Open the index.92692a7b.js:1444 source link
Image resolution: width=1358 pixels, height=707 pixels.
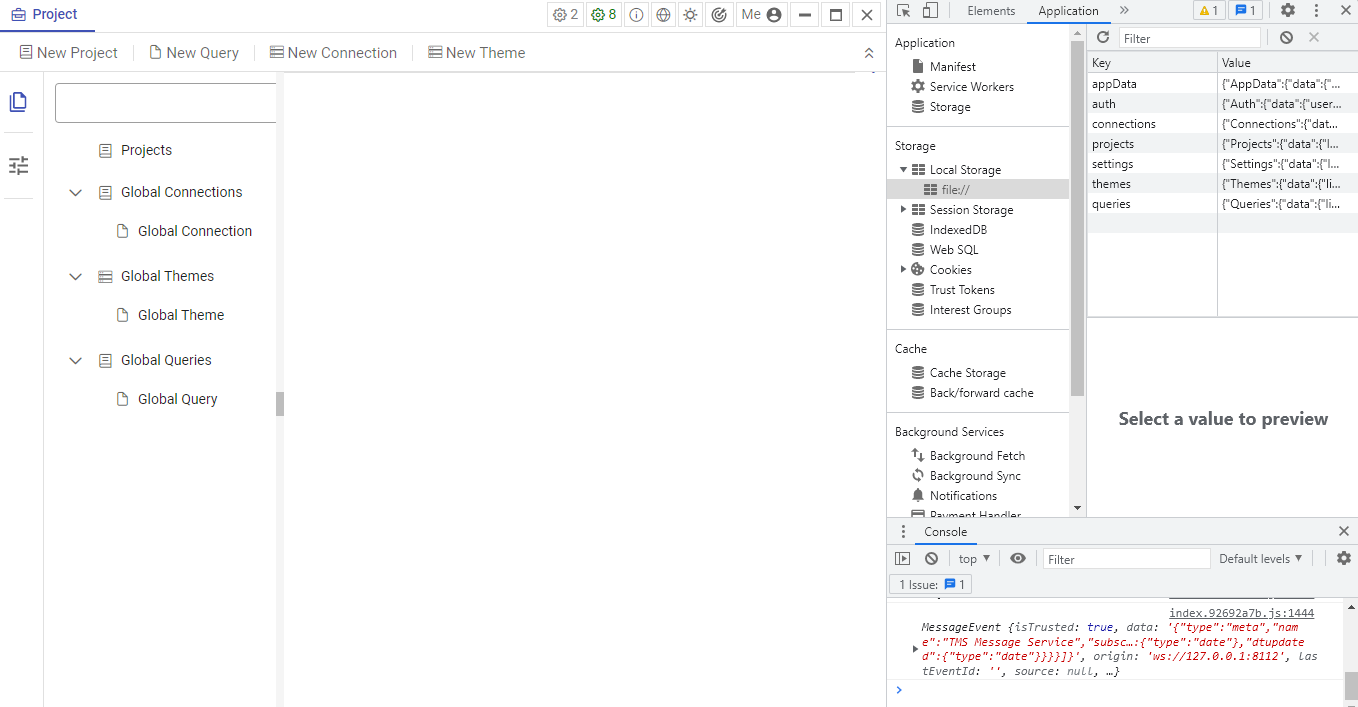coord(1240,612)
